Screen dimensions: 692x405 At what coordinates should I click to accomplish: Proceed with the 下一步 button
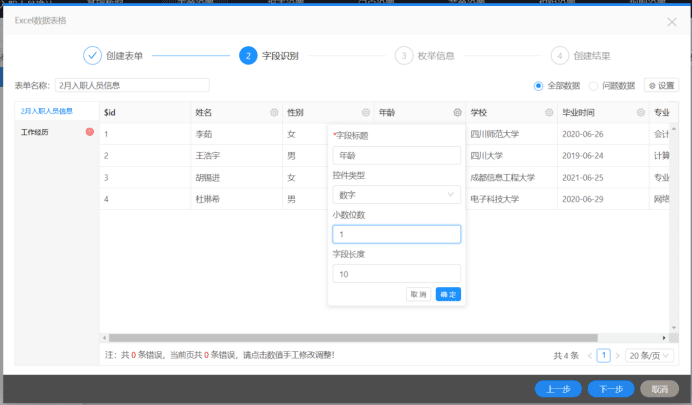point(611,389)
